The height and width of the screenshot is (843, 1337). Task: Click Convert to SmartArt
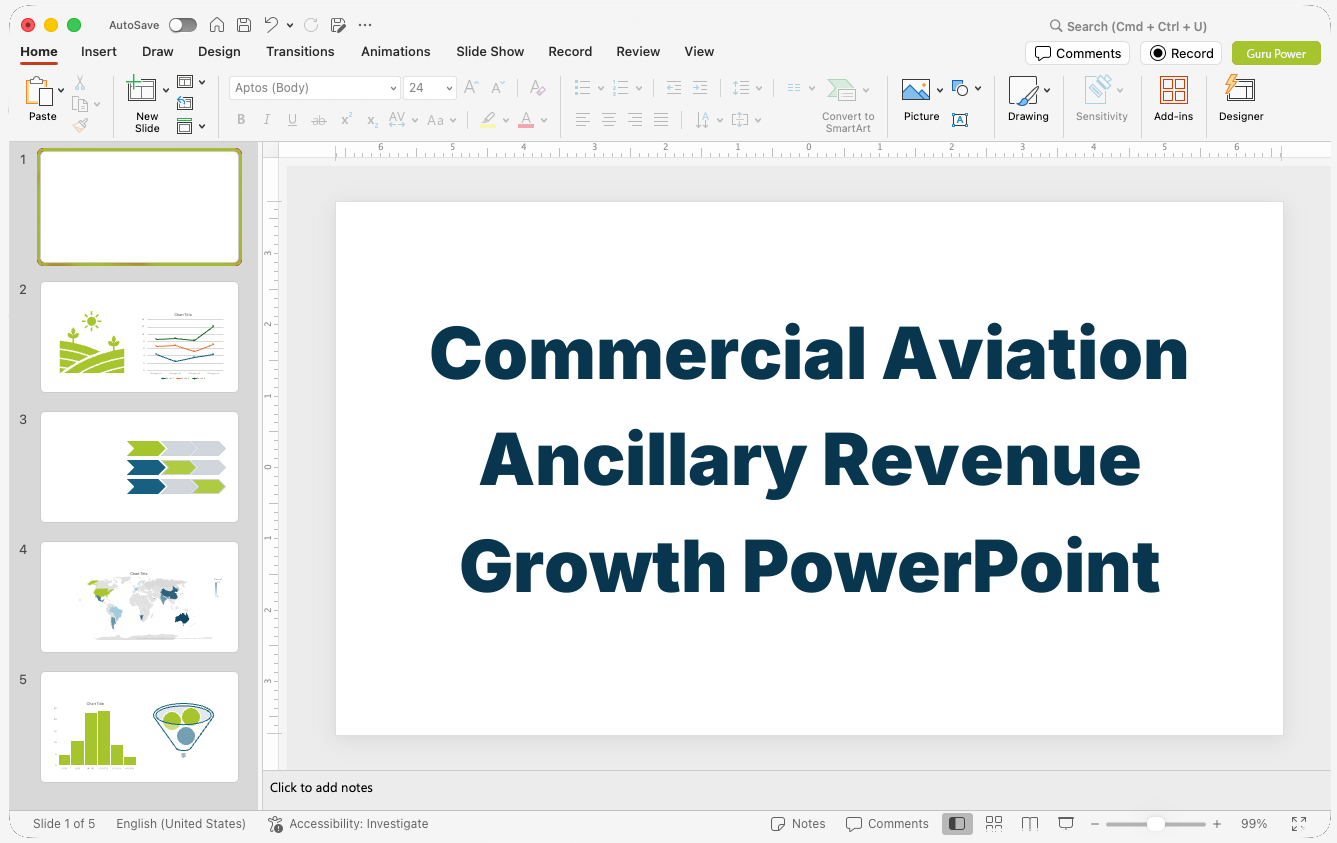(848, 104)
